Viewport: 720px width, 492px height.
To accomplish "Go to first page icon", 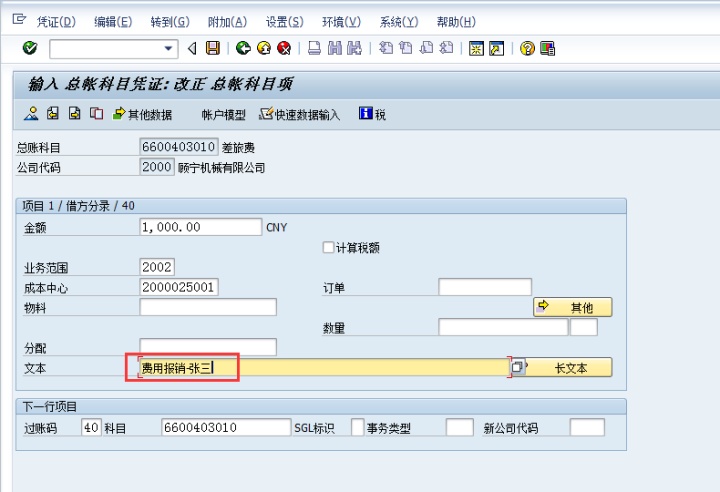I will click(386, 48).
